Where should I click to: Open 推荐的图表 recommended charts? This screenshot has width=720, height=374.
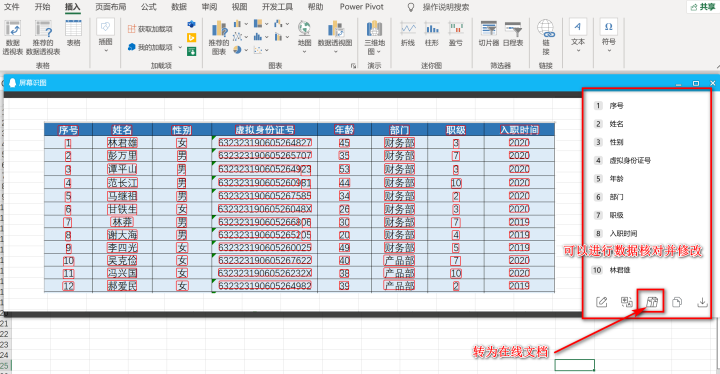point(219,38)
